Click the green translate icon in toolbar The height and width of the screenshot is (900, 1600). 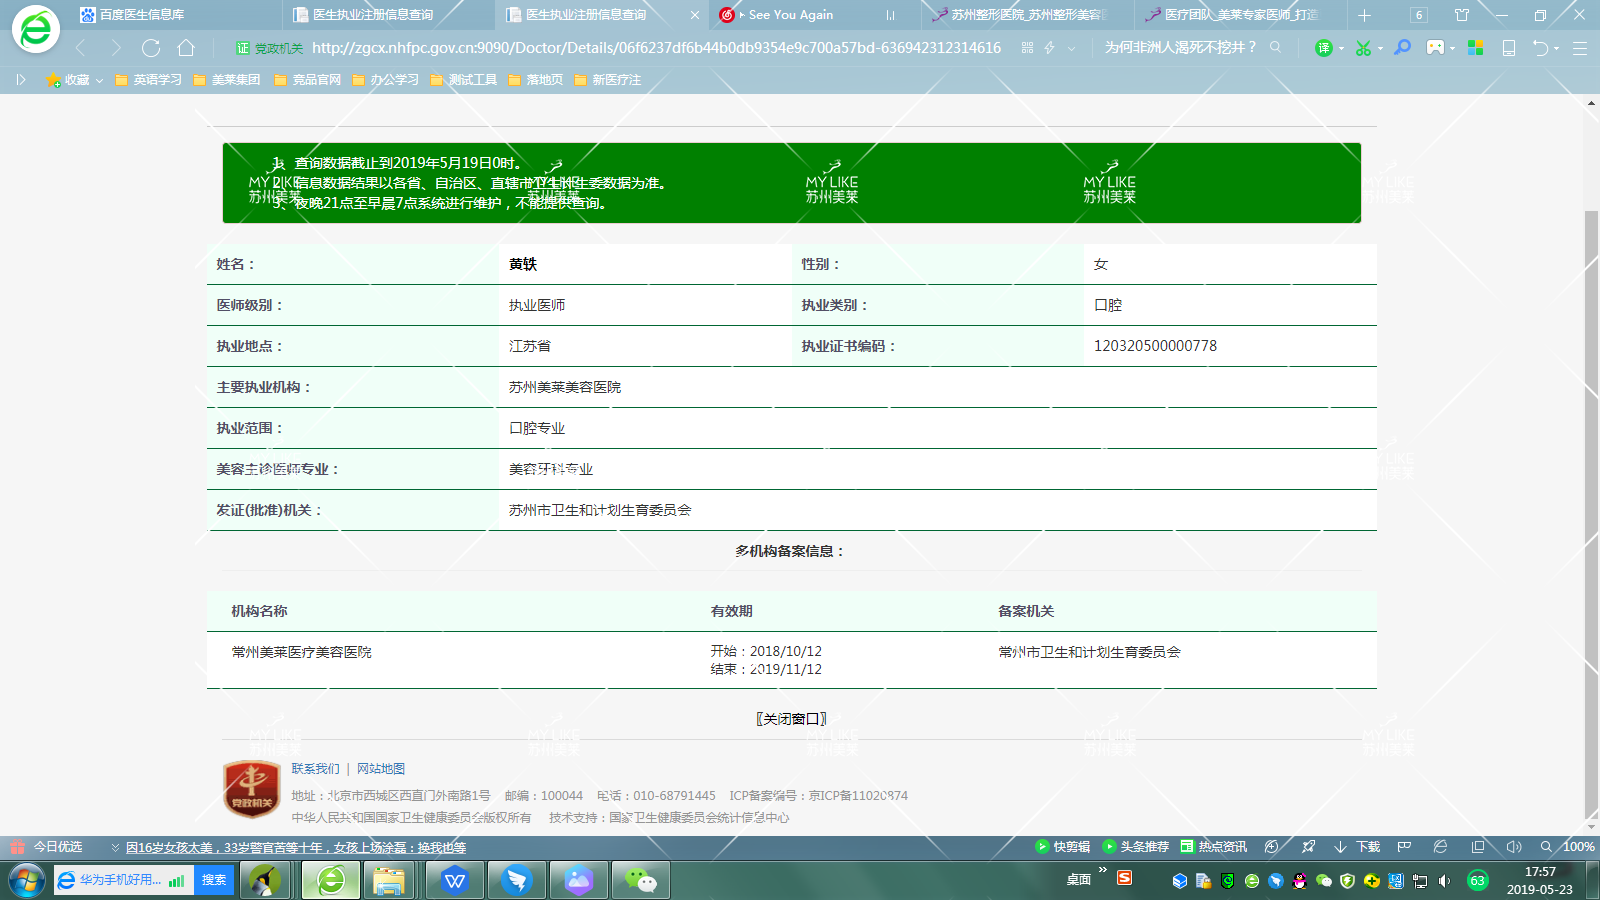(1324, 48)
